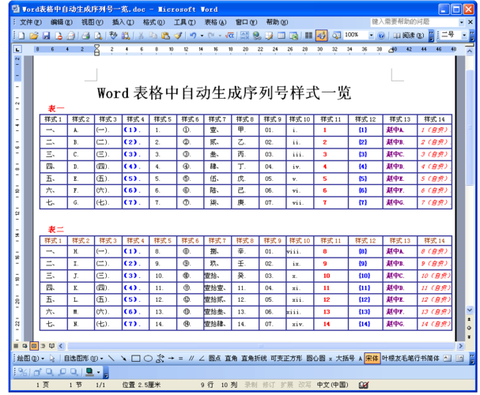This screenshot has height=395, width=480.
Task: Open the 格式 Format menu
Action: (154, 22)
